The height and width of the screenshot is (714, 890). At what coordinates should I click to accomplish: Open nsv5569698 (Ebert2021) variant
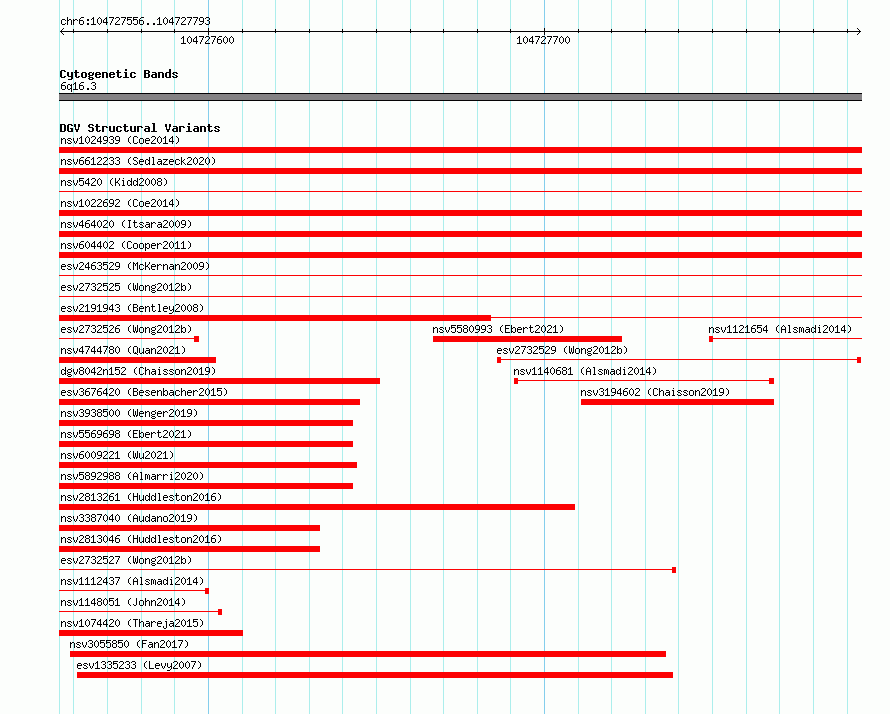point(126,434)
